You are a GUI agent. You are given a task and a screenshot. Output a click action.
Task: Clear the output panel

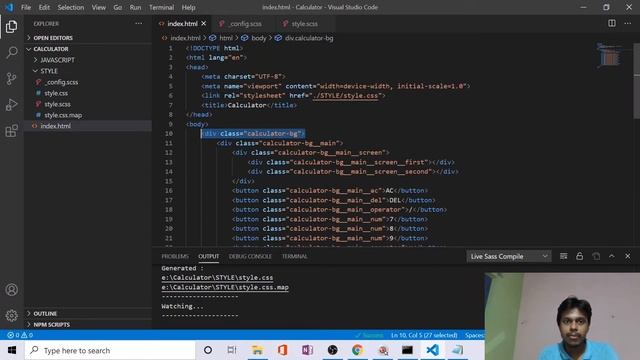coord(564,256)
